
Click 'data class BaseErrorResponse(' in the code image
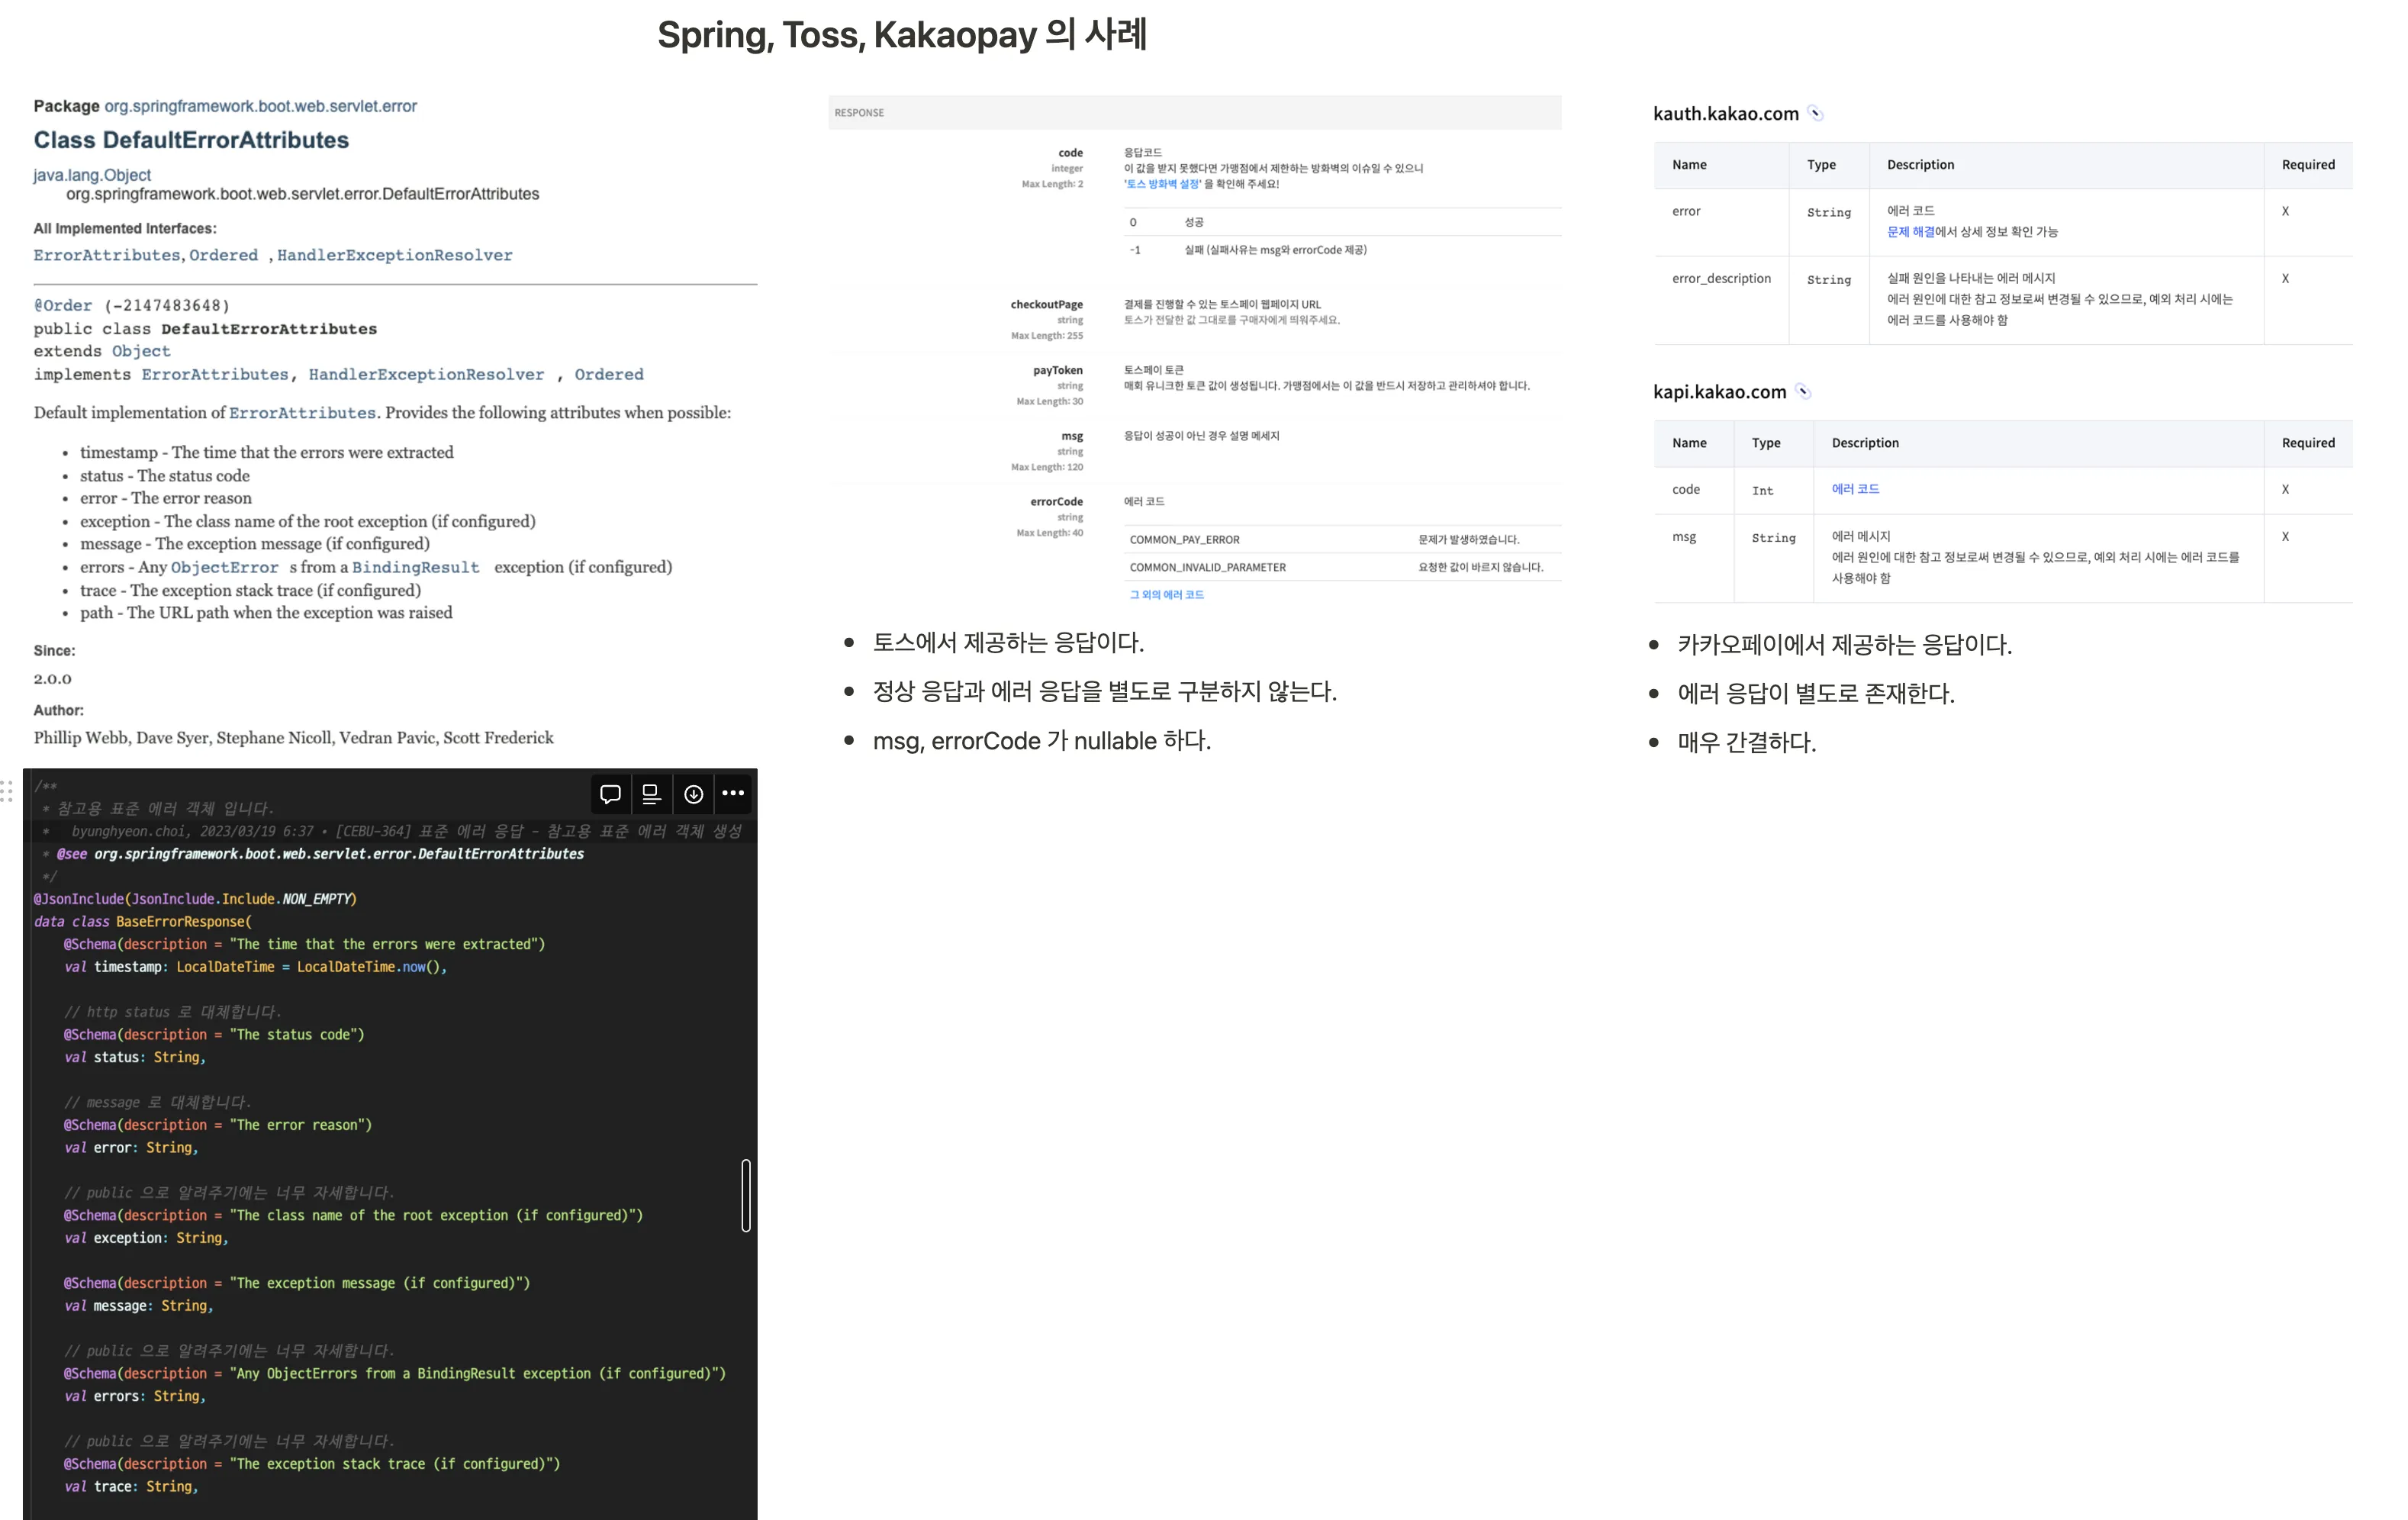click(x=143, y=922)
